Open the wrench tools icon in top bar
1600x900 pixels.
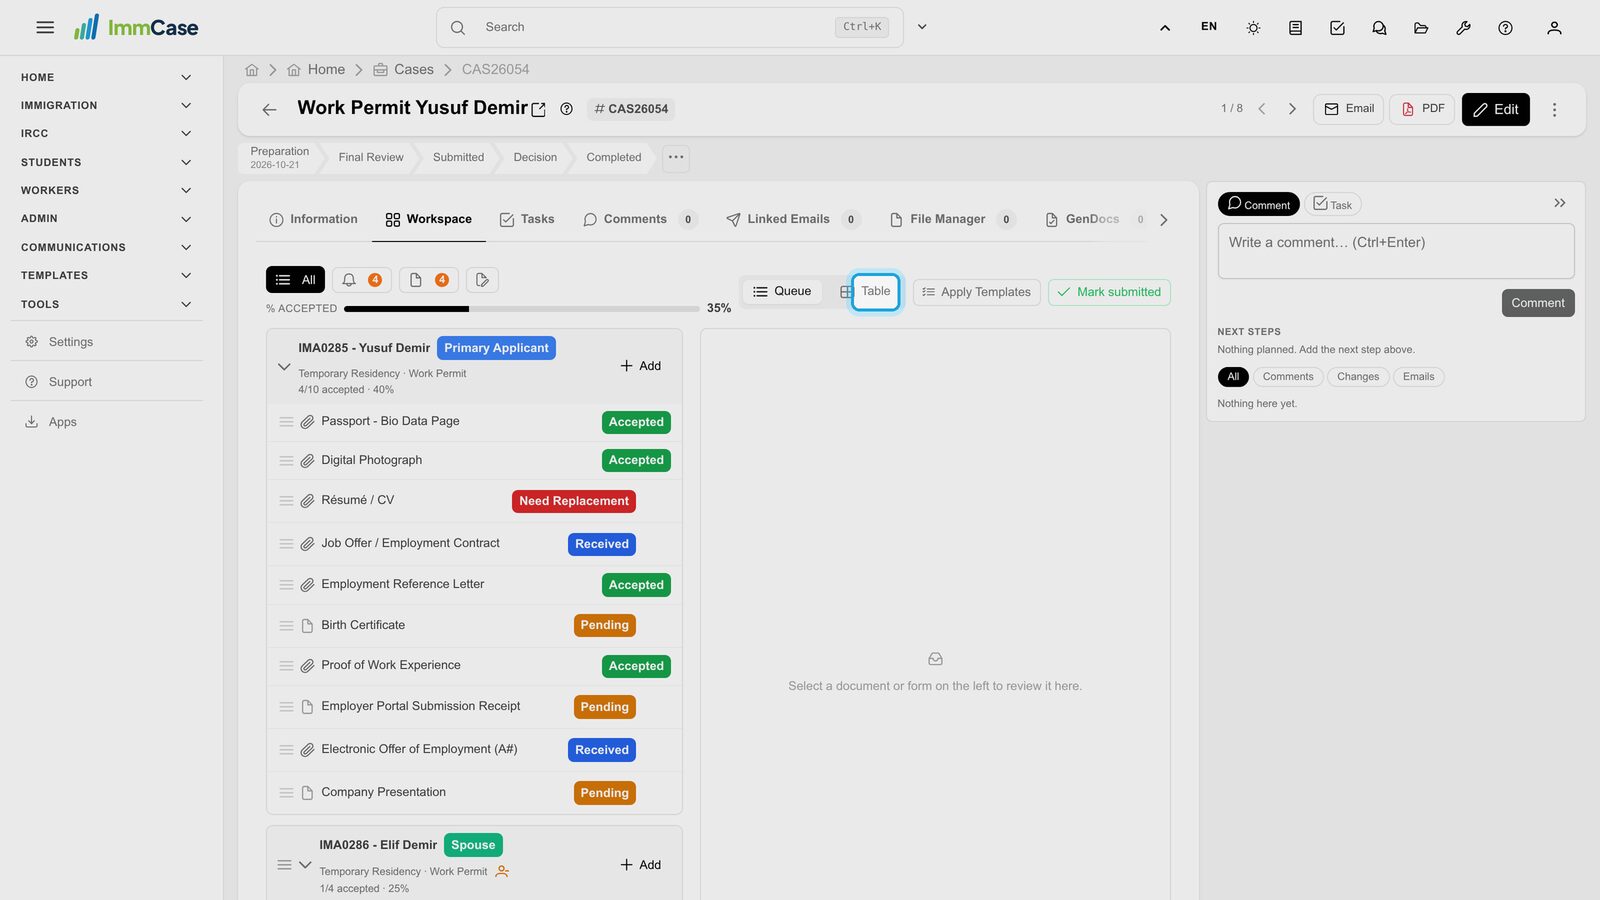click(x=1463, y=28)
